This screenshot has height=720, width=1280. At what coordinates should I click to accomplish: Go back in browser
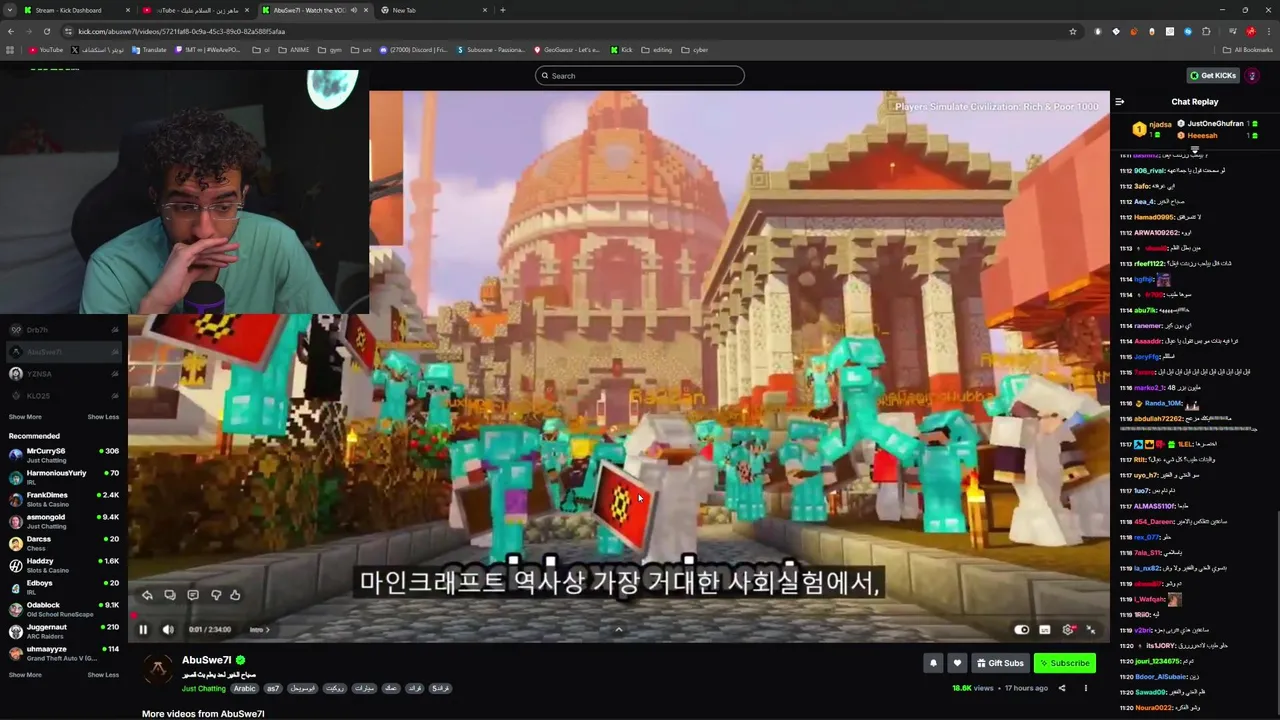click(x=10, y=31)
